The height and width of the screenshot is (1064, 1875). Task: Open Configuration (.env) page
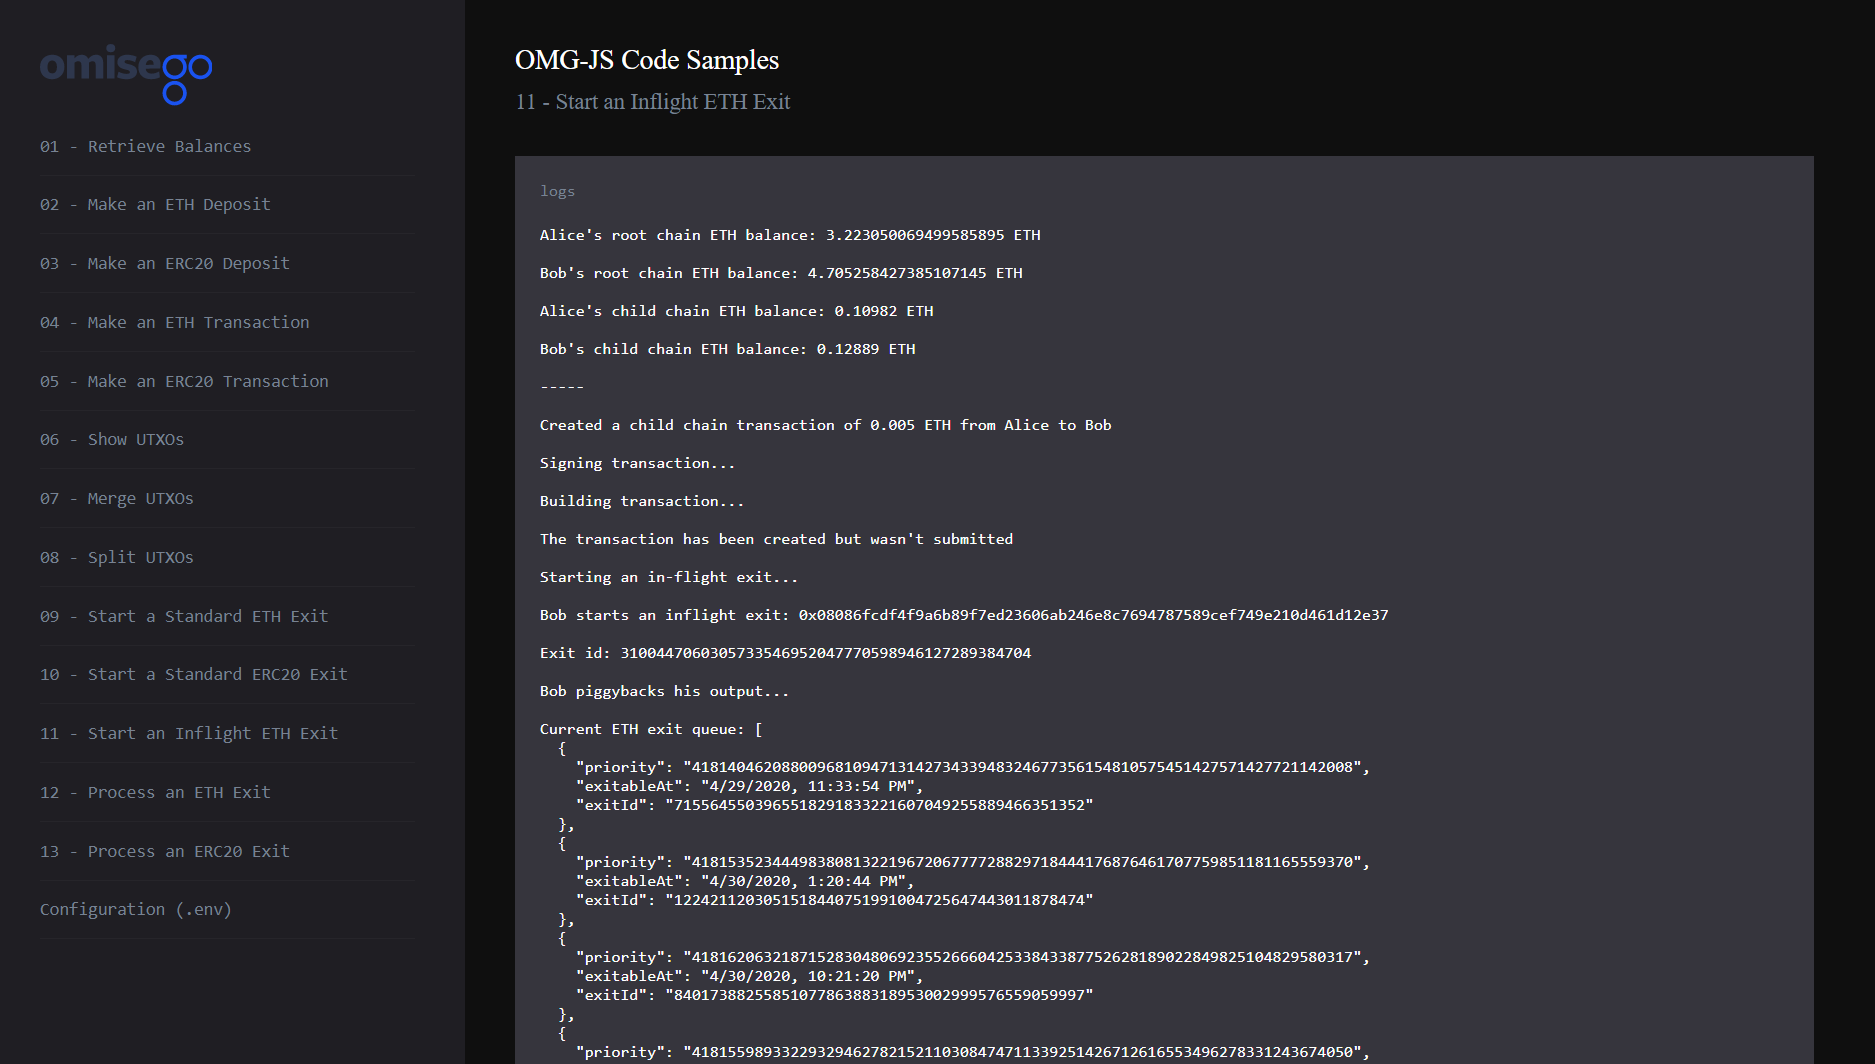click(x=136, y=909)
